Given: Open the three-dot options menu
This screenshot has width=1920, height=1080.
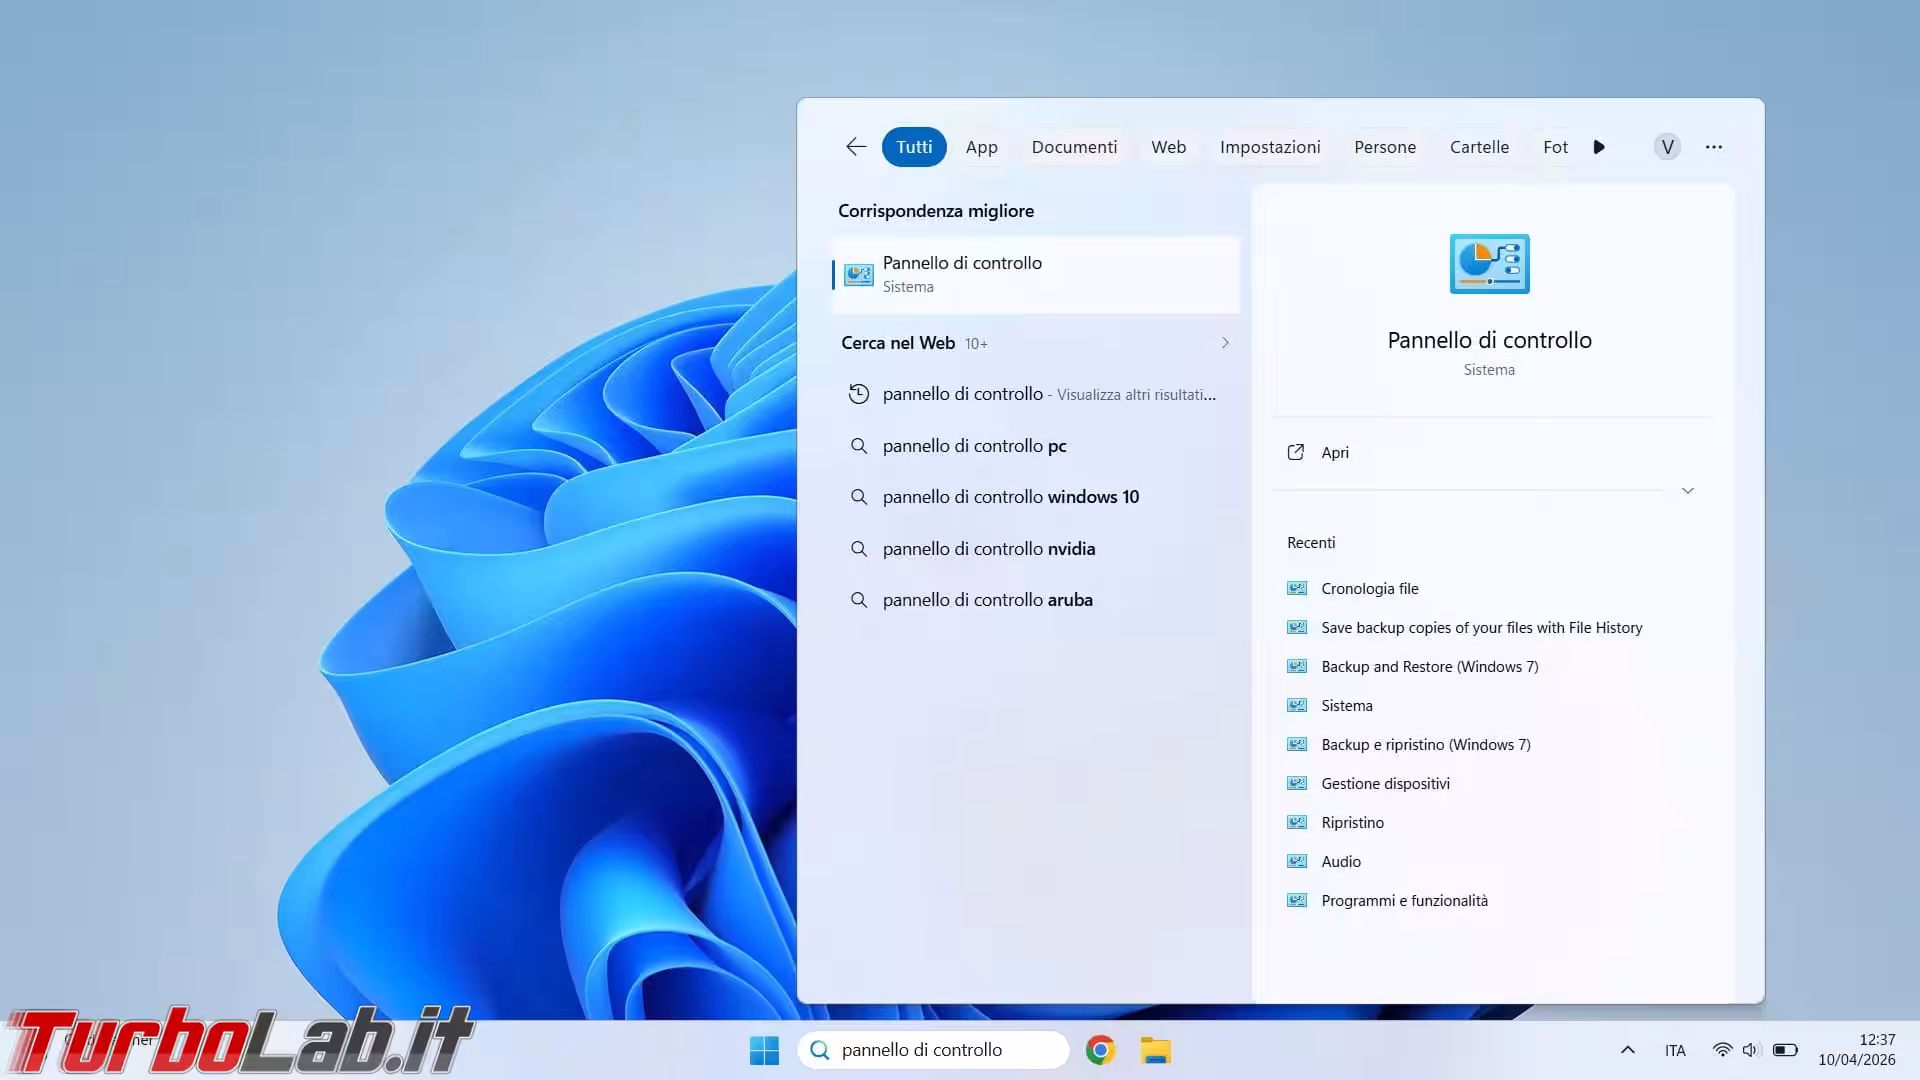Looking at the screenshot, I should 1713,147.
